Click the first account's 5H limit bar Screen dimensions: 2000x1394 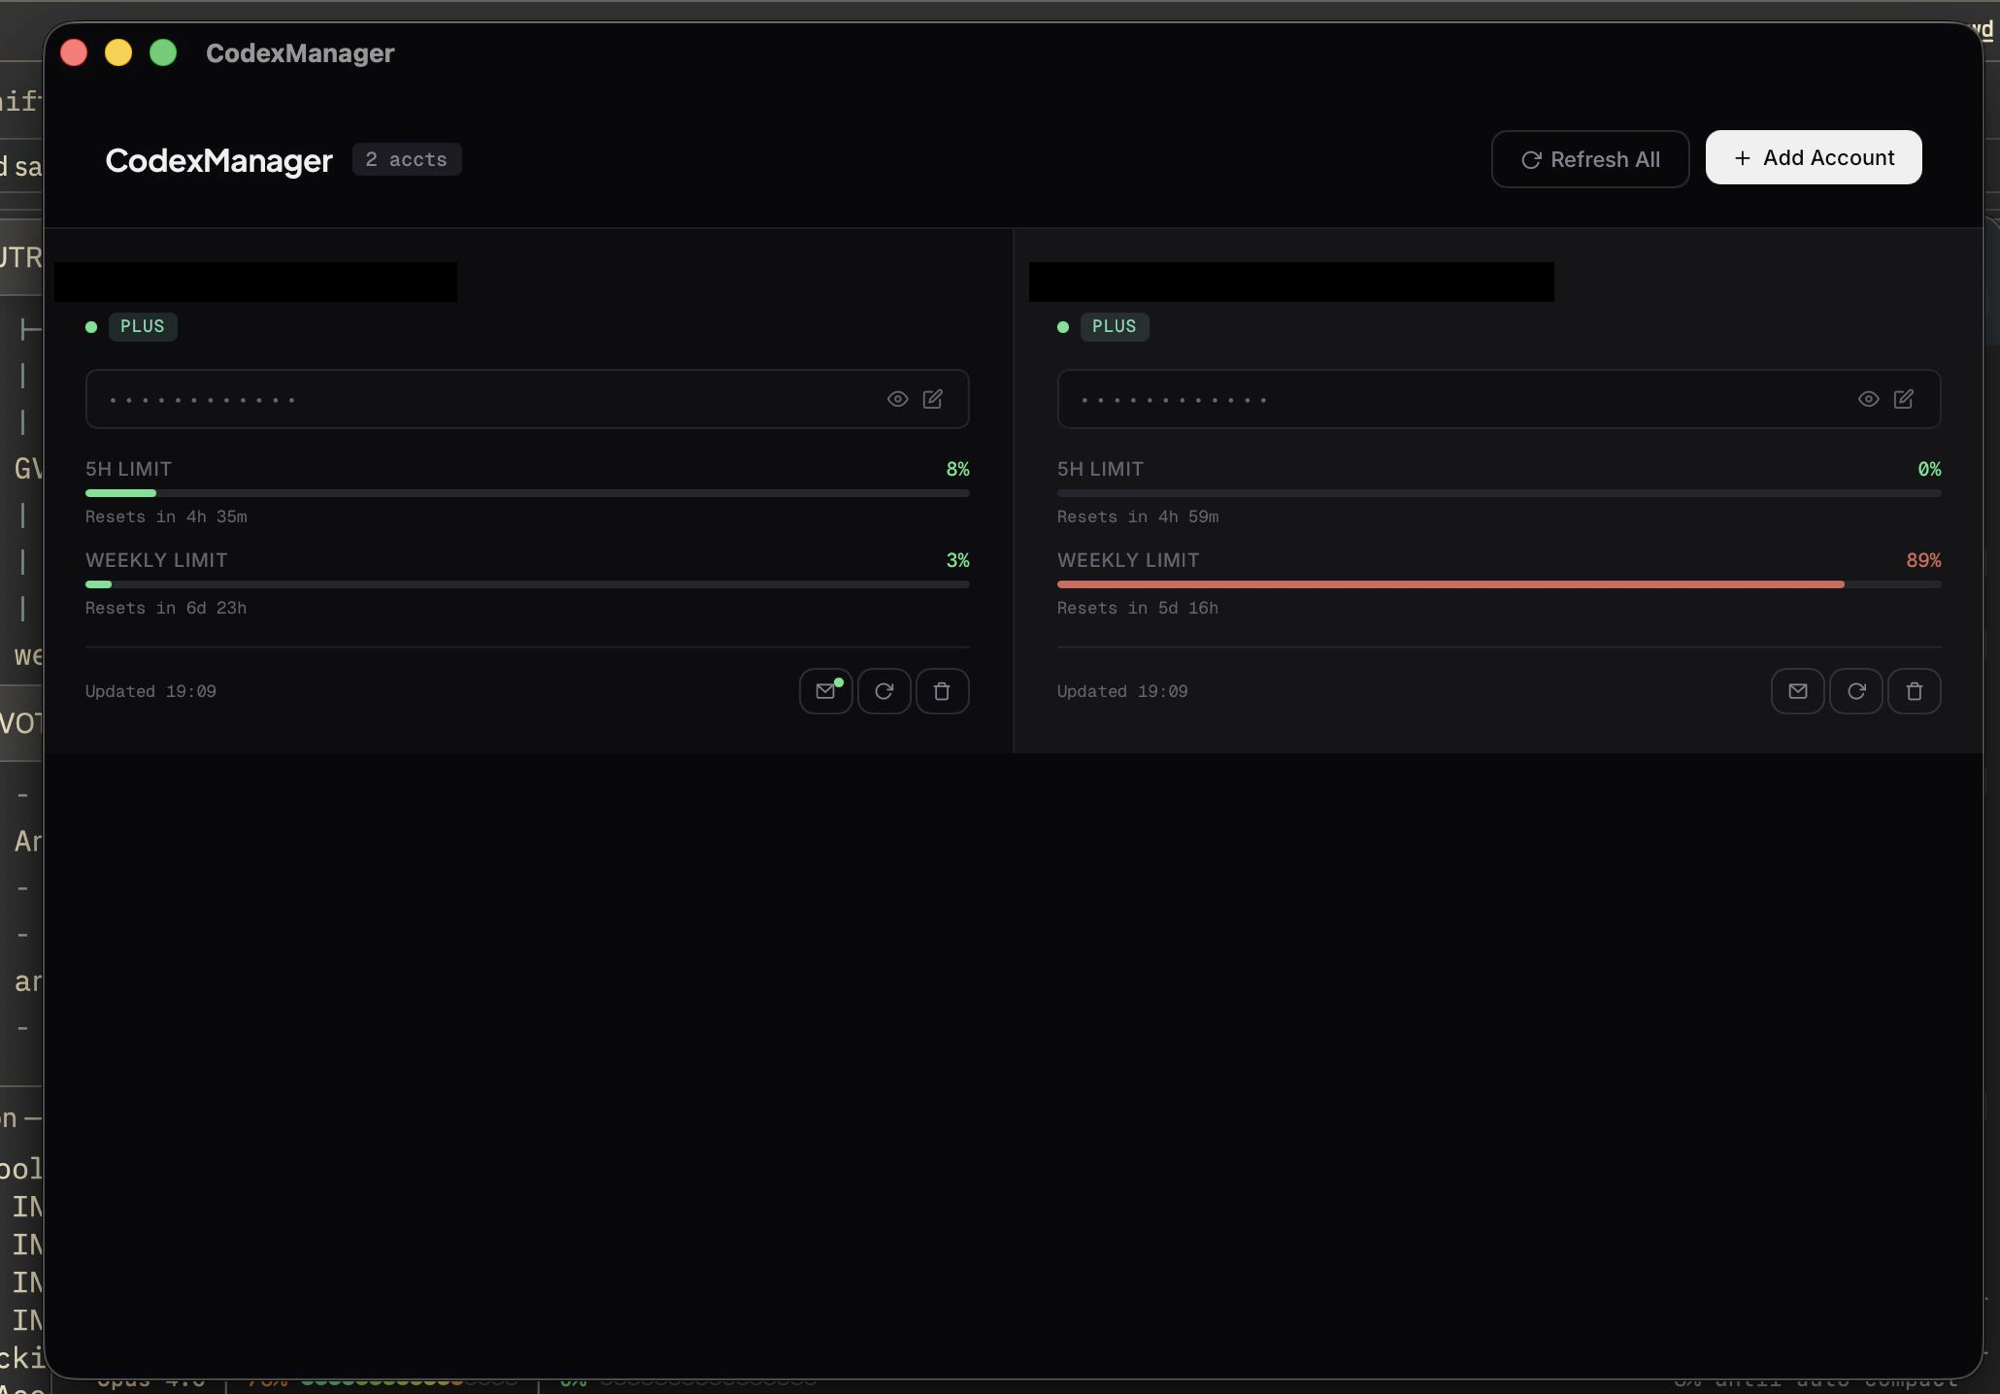527,493
